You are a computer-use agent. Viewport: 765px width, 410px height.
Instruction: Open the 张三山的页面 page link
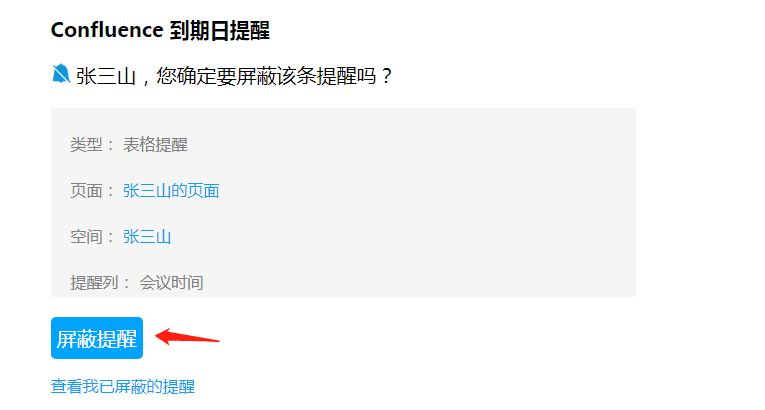[171, 191]
